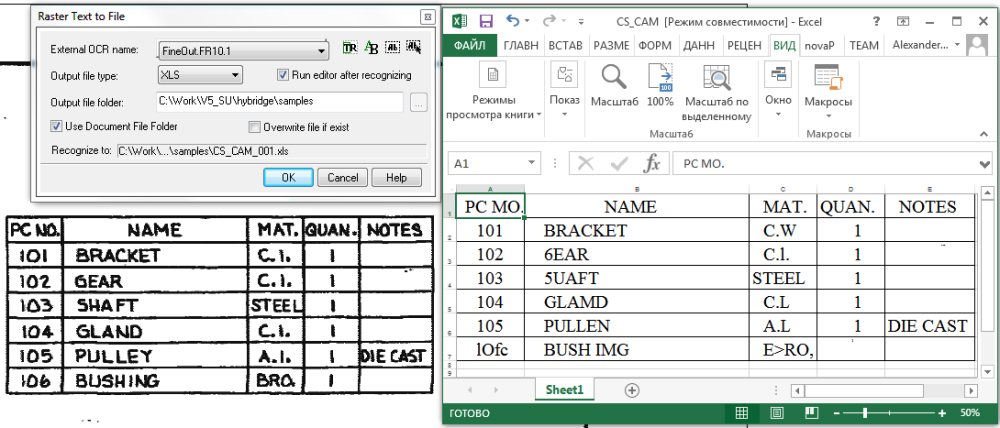Click the last OCR selection icon in dialog
The image size is (1000, 428).
click(414, 47)
